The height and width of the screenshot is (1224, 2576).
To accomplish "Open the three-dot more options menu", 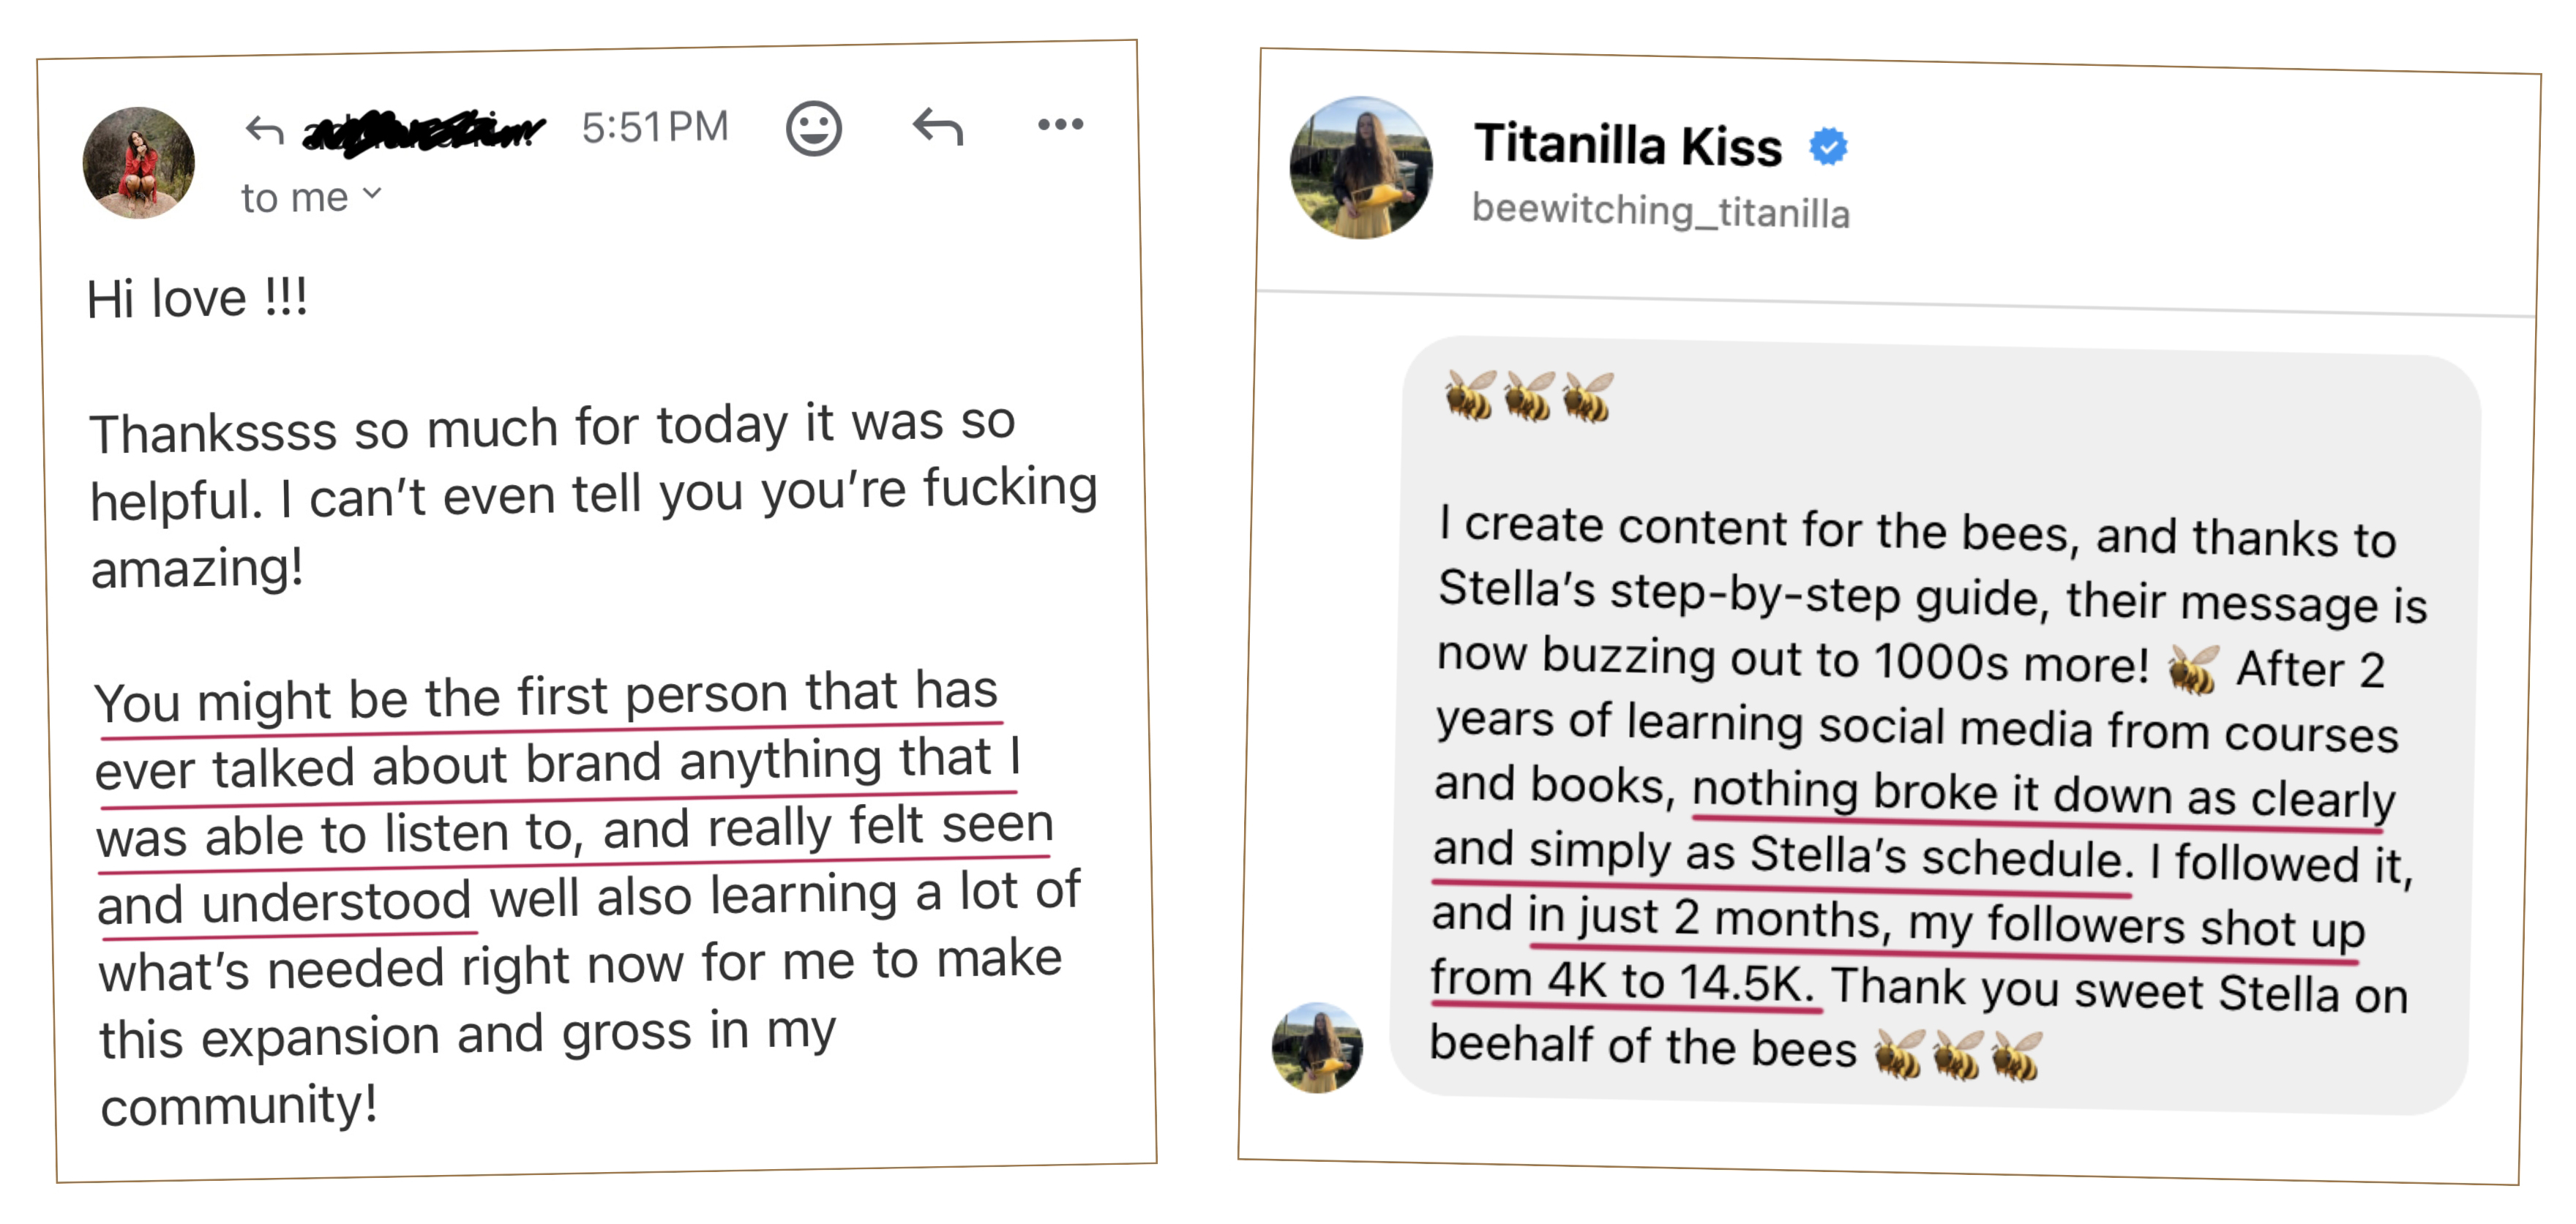I will [x=1060, y=125].
